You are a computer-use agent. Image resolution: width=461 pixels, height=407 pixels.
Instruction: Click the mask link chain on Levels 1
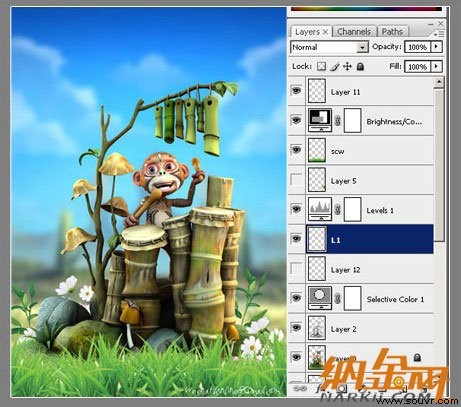pyautogui.click(x=337, y=210)
